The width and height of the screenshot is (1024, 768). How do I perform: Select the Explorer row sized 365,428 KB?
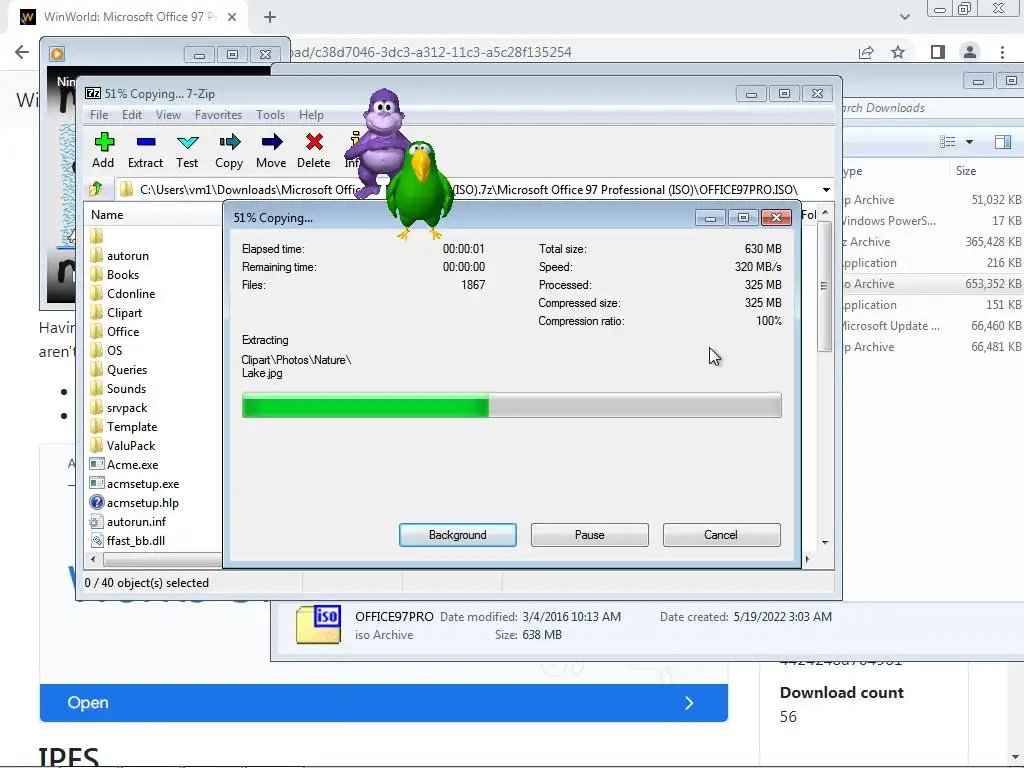(933, 242)
